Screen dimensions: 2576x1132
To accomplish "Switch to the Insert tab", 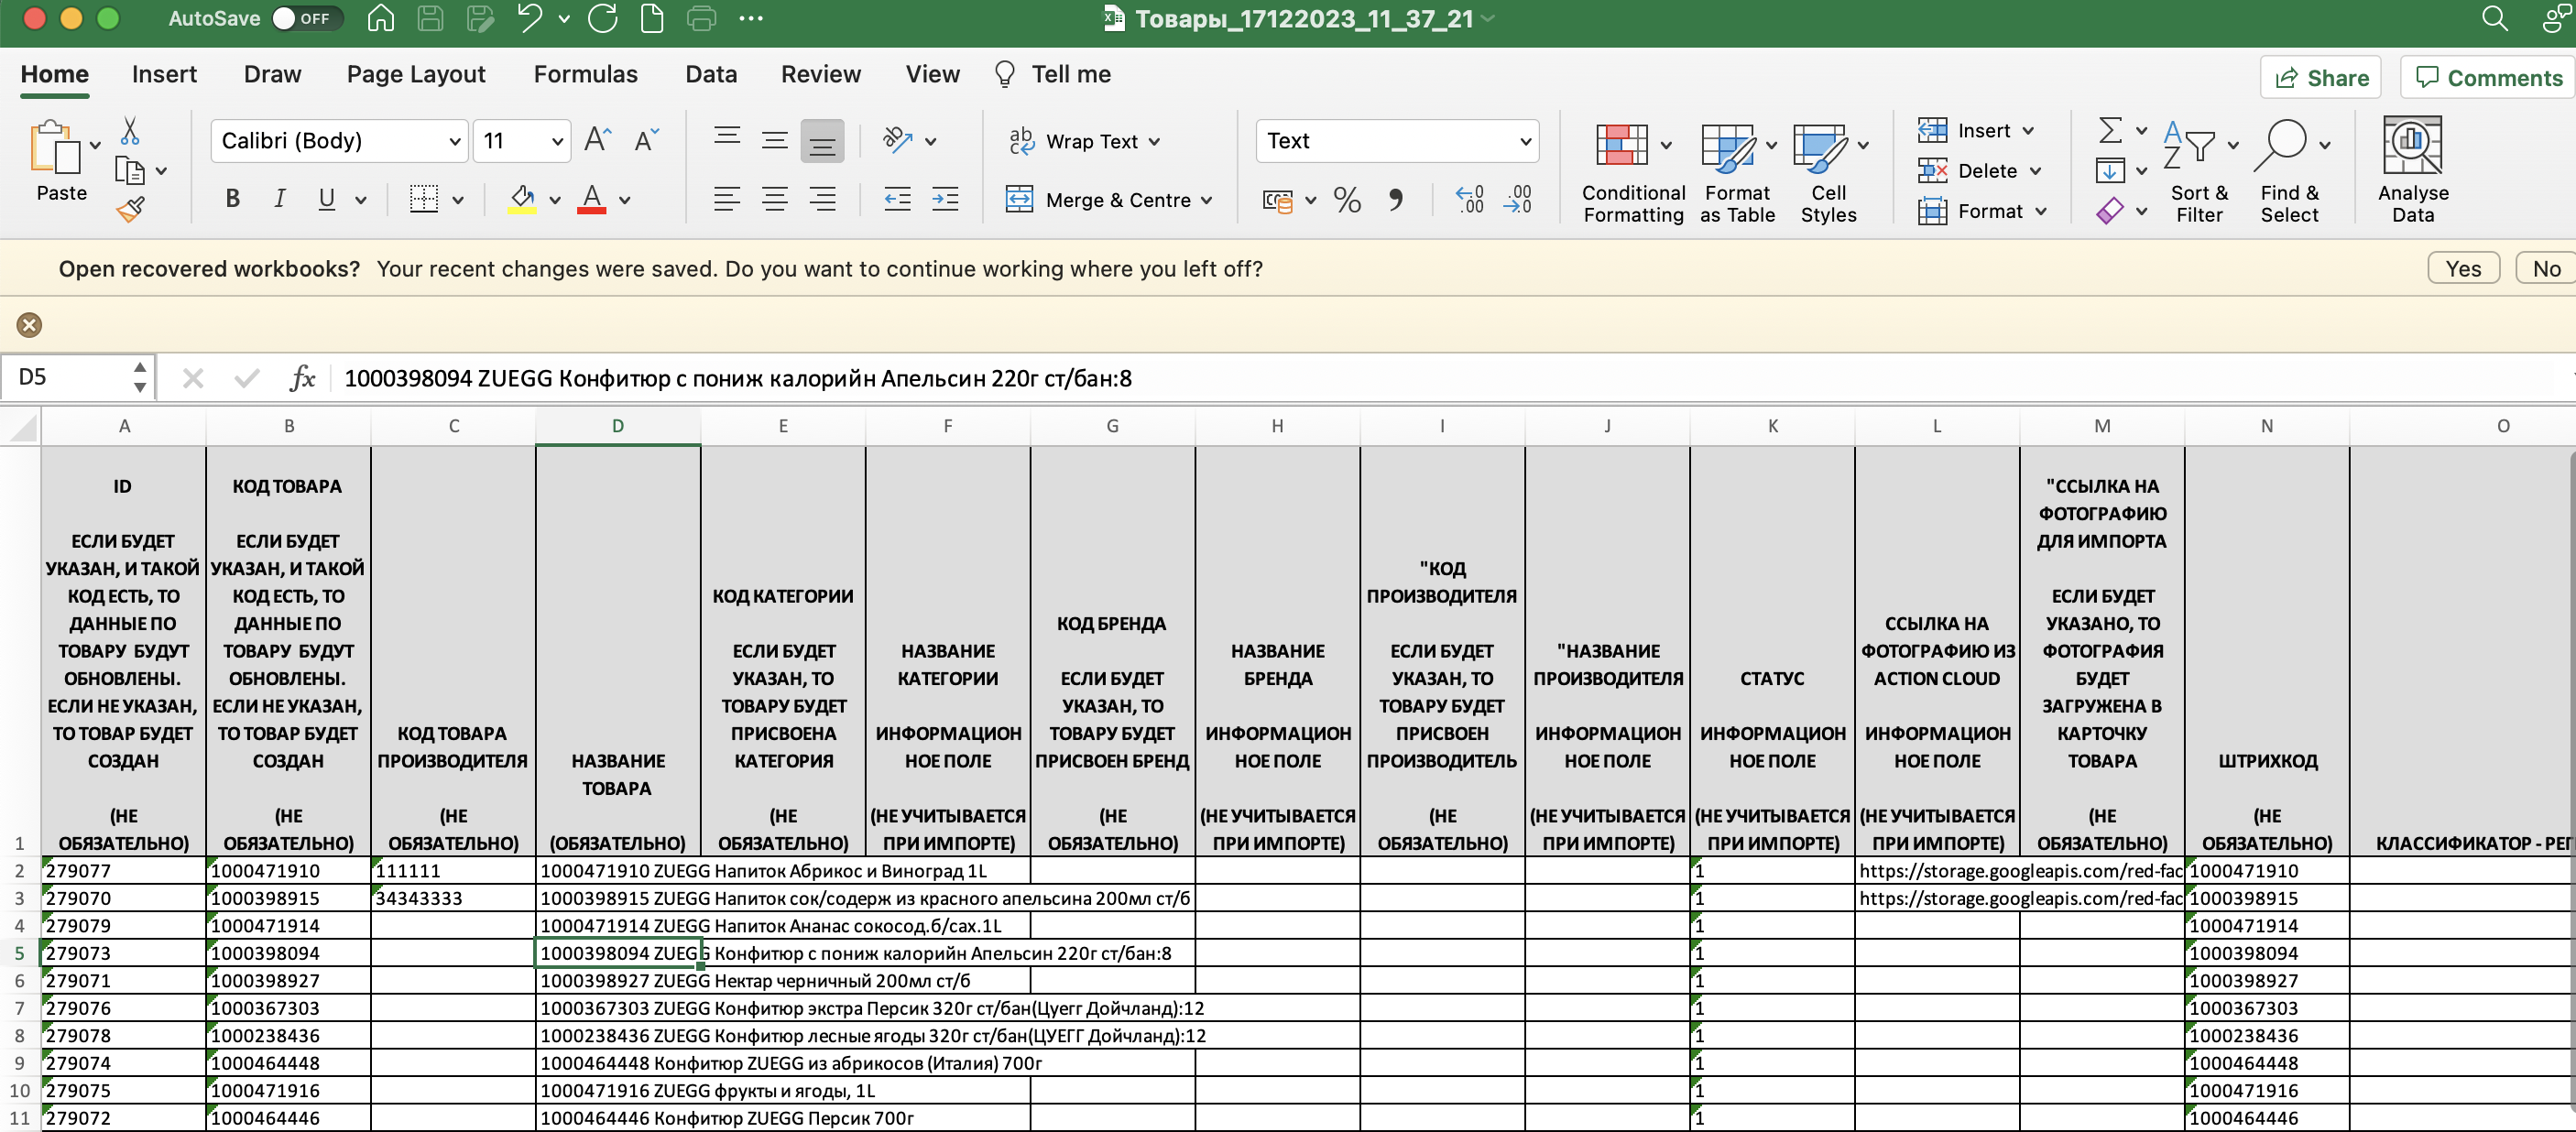I will pyautogui.click(x=164, y=74).
